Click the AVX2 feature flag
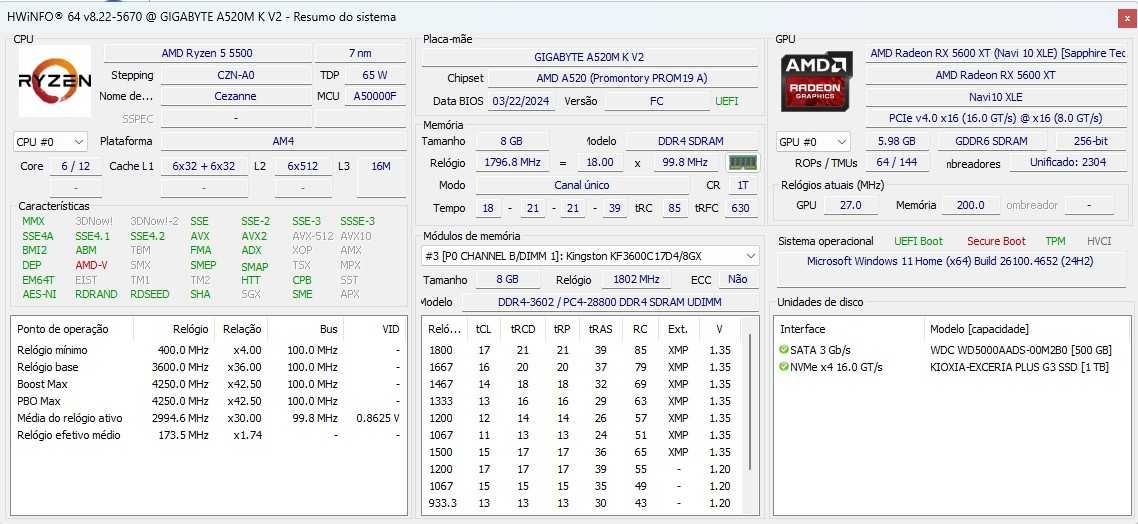Image resolution: width=1138 pixels, height=524 pixels. (x=253, y=236)
